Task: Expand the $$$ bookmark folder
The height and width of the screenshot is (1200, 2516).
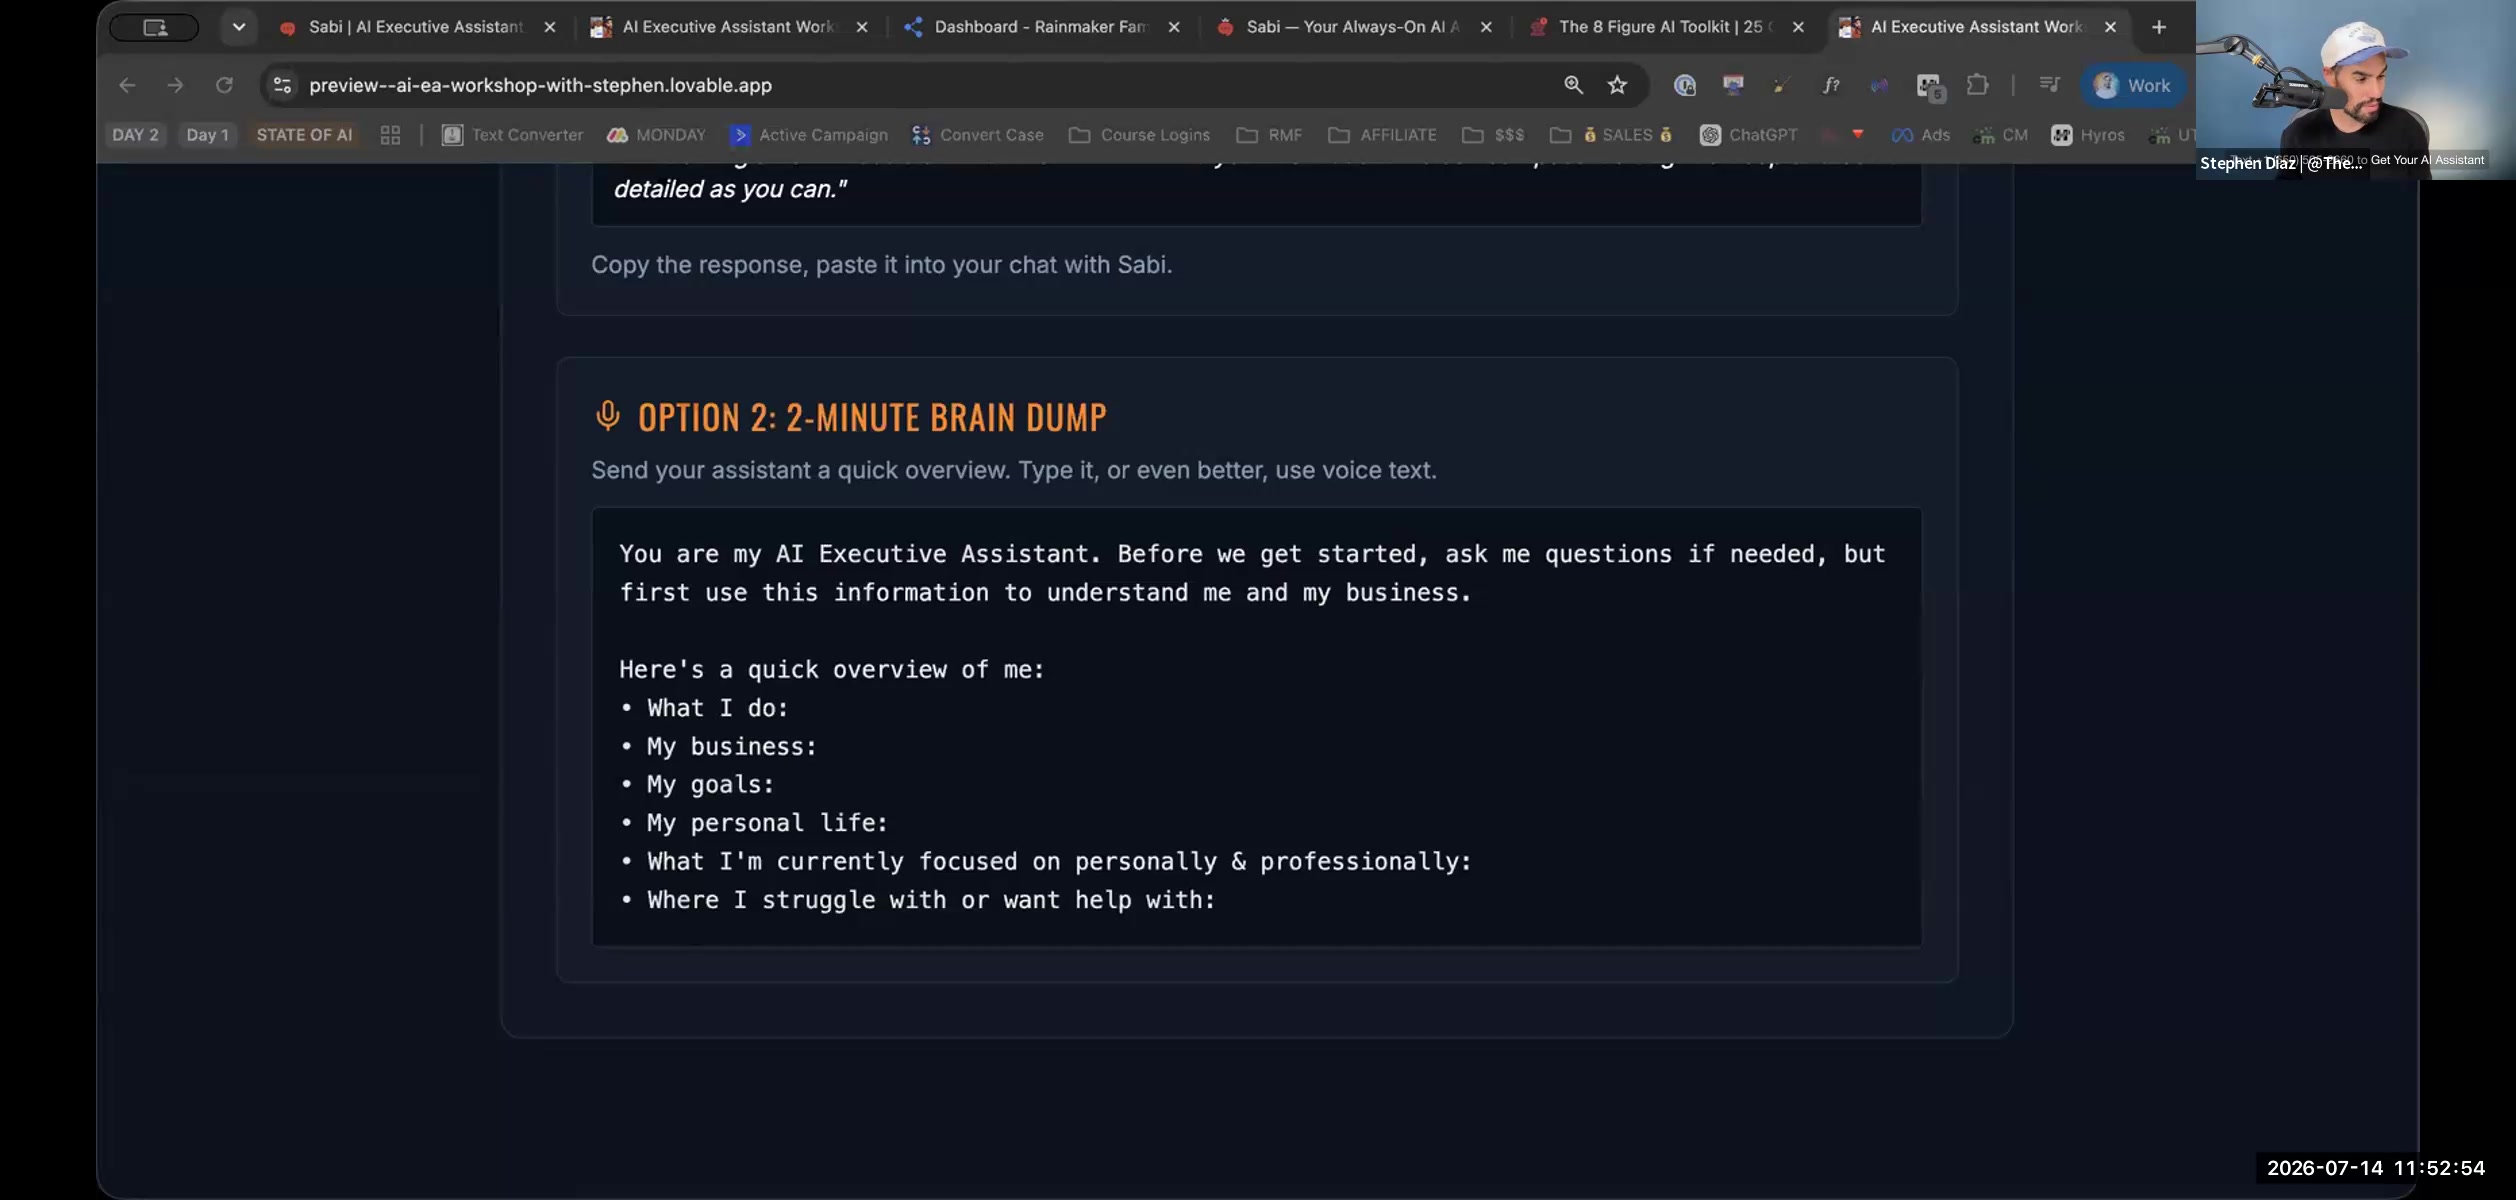Action: click(1493, 135)
